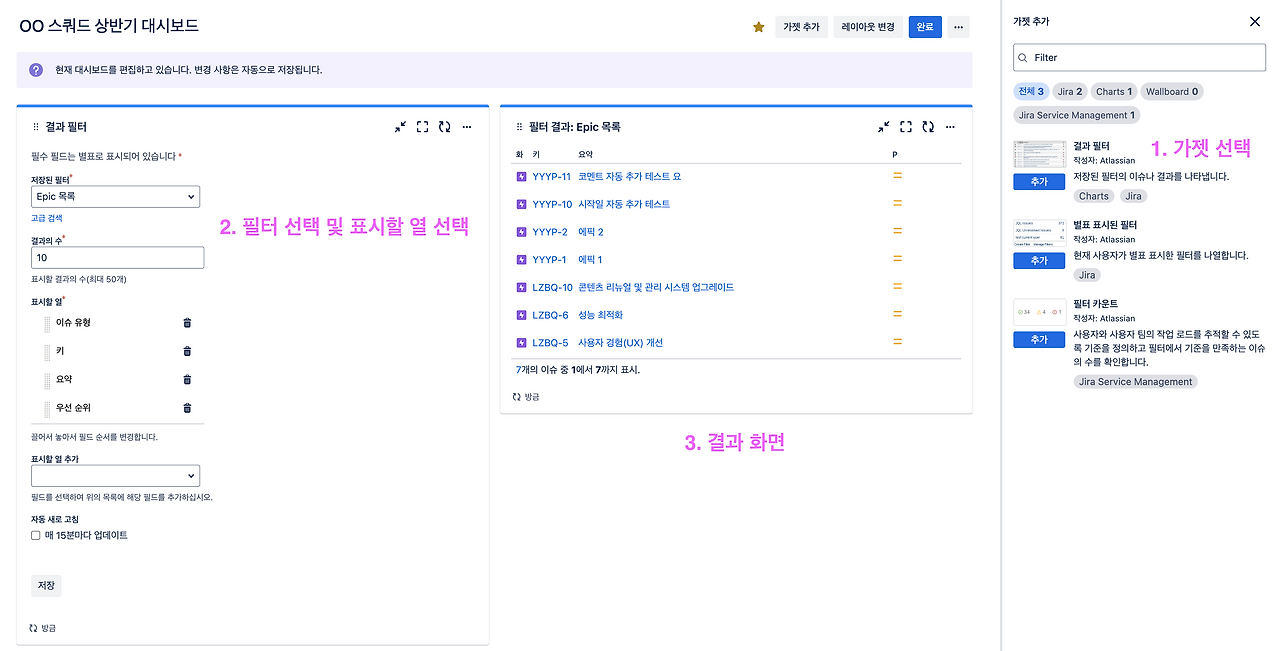Open the more options menu beside 완료 button
This screenshot has height=651, width=1280.
957,27
